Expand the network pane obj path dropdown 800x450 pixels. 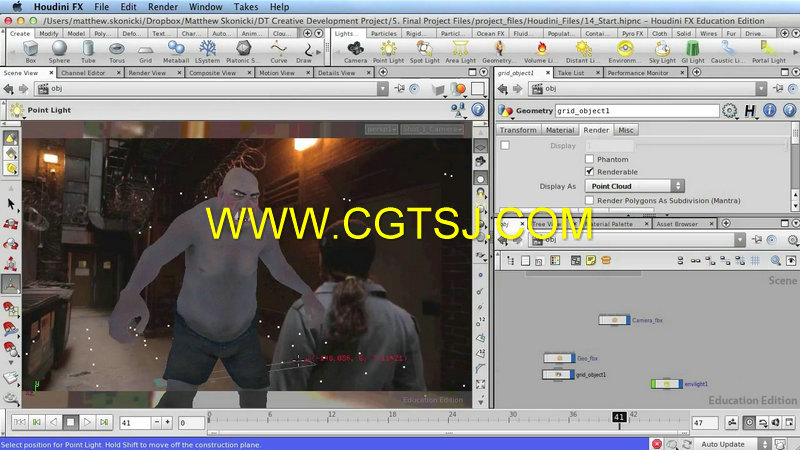tap(740, 240)
